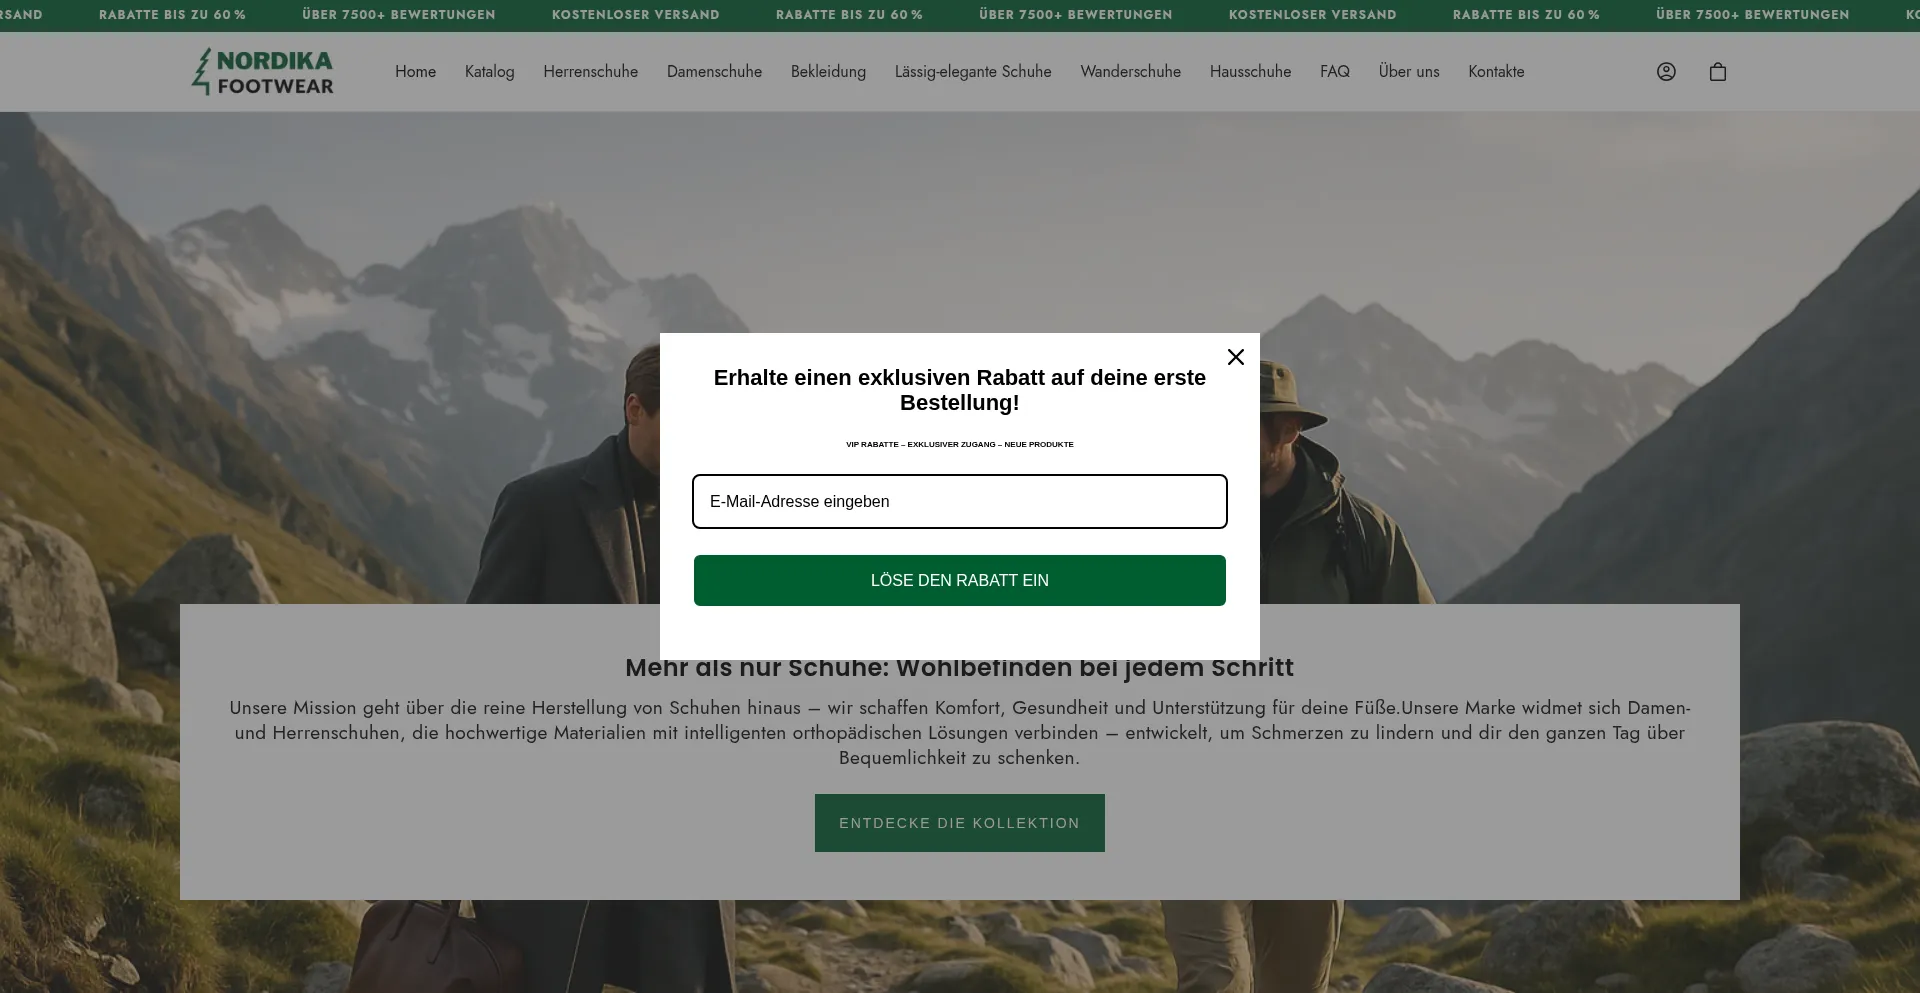The image size is (1920, 993).
Task: Open the FAQ page
Action: coord(1334,72)
